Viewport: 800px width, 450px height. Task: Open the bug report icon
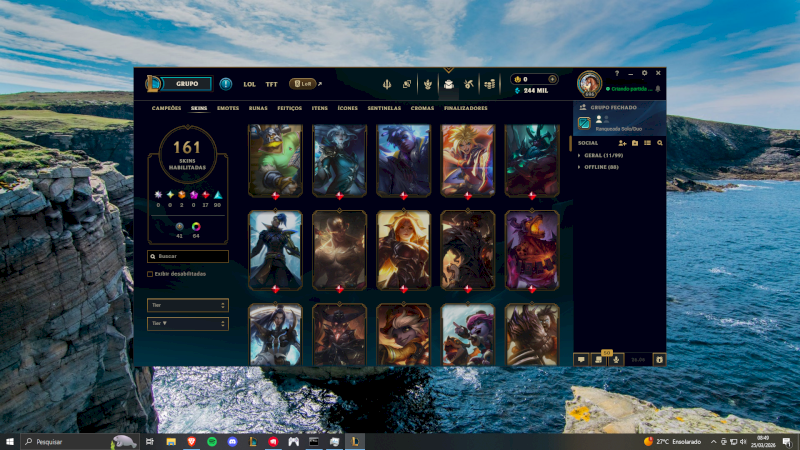point(659,360)
